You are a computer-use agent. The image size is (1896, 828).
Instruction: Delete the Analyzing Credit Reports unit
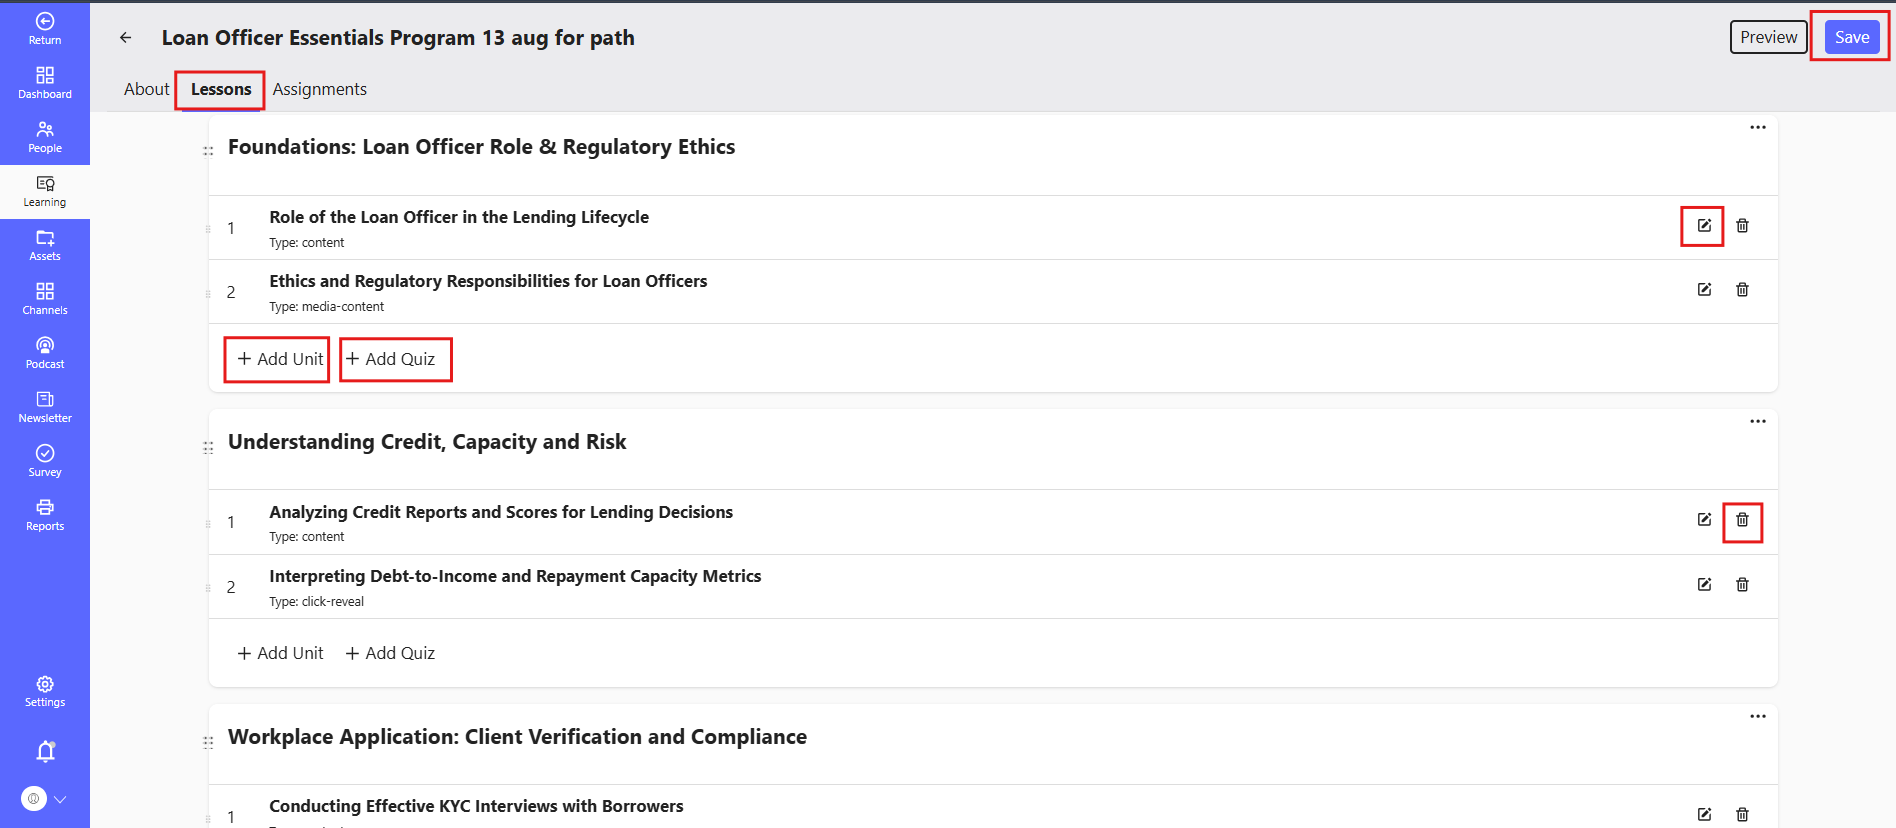tap(1742, 520)
